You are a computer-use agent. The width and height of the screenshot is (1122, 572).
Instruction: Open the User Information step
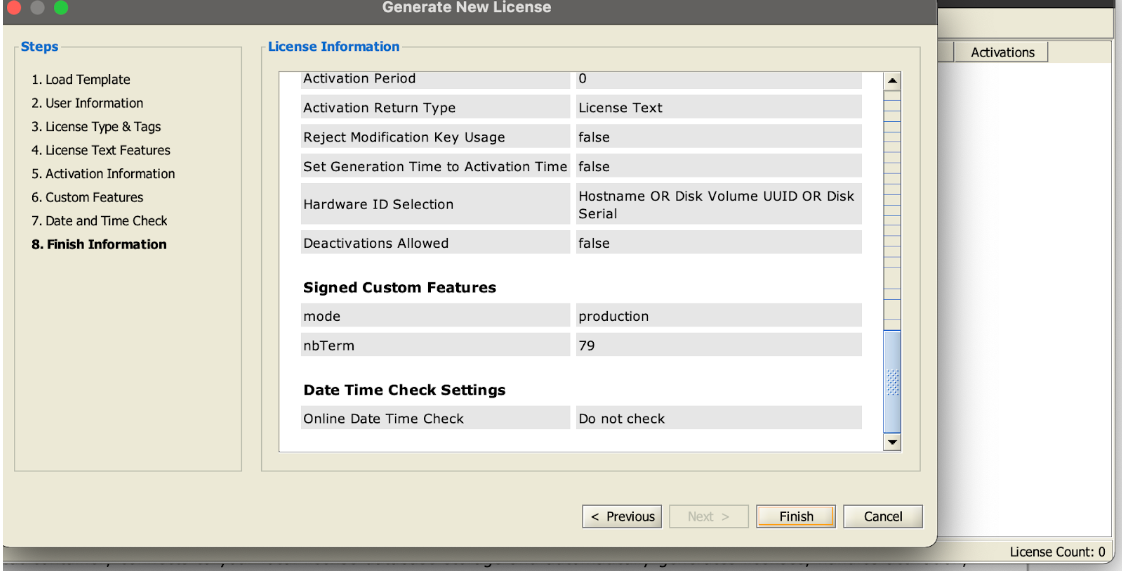[x=87, y=103]
